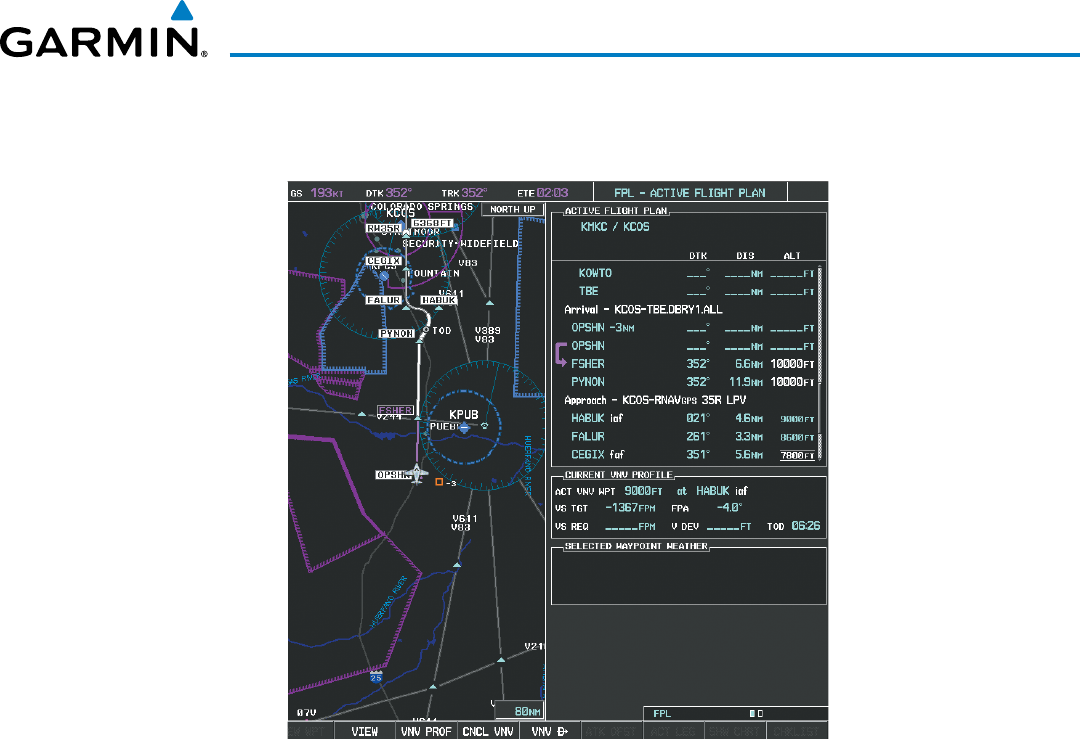Select the magenta active leg arrow icon
The width and height of the screenshot is (1080, 739).
pyautogui.click(x=561, y=355)
